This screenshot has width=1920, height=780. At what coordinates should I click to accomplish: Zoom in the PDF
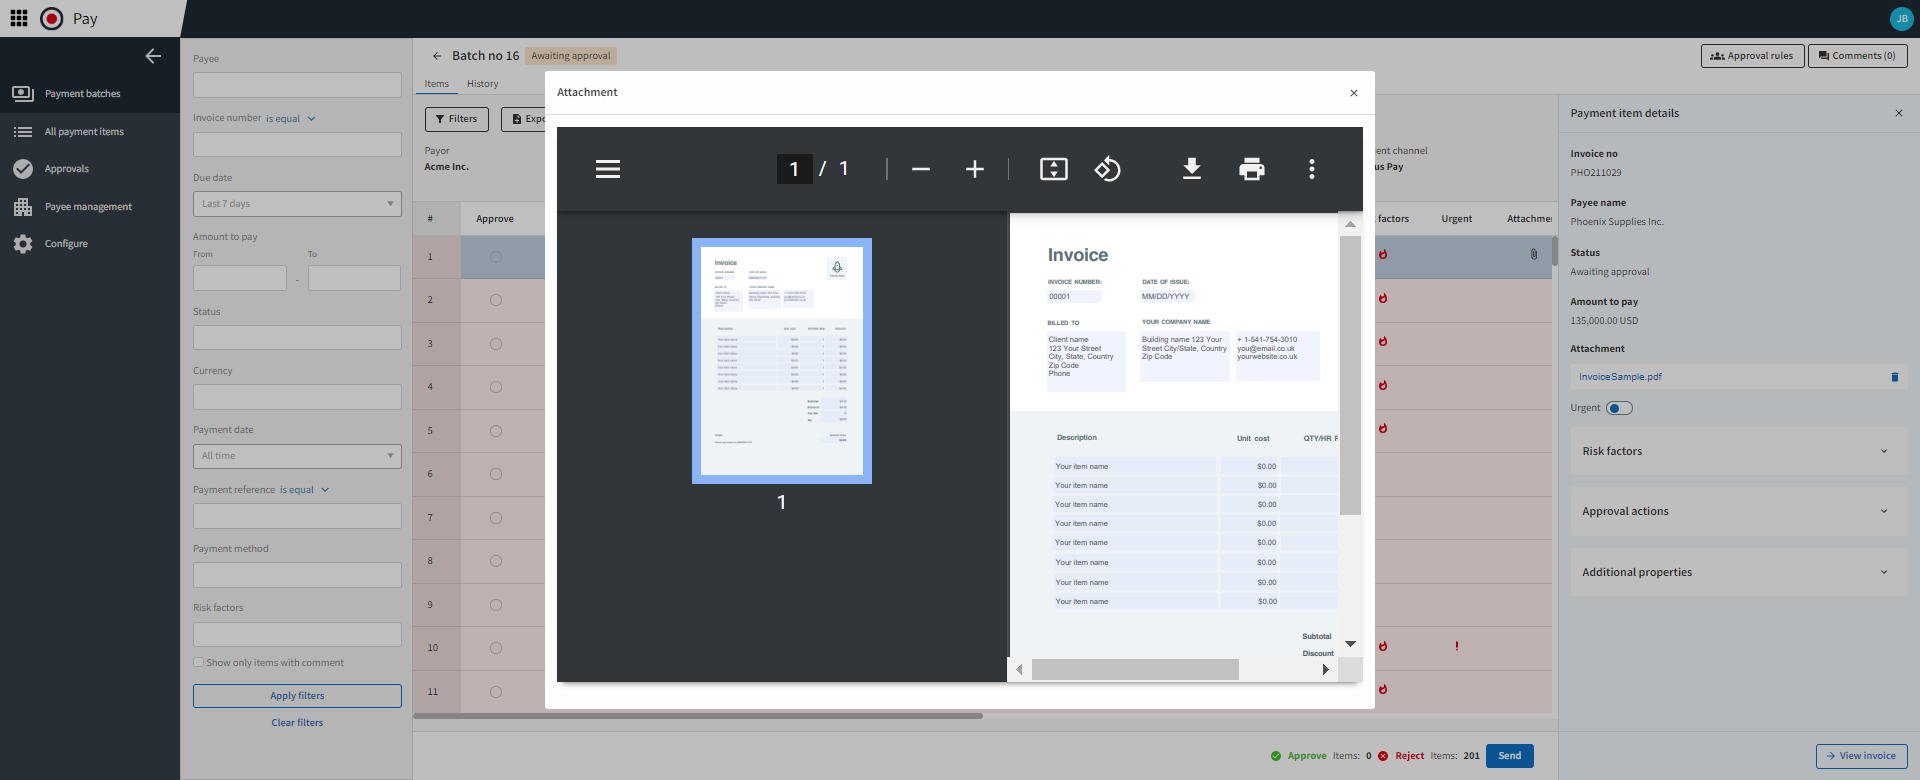pos(975,169)
